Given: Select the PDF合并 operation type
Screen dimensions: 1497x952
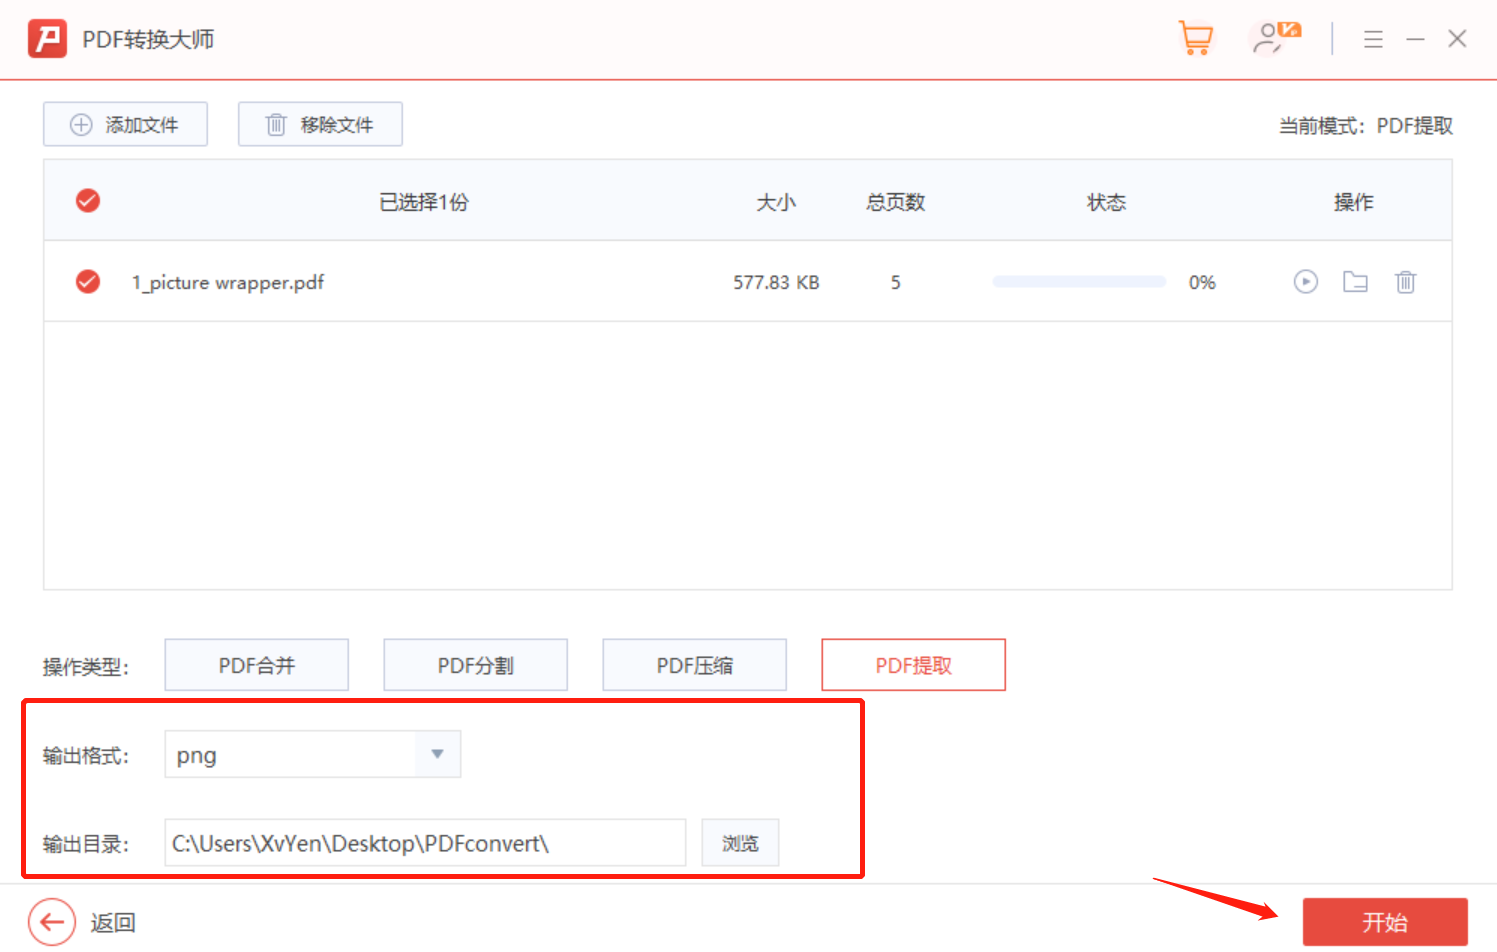Looking at the screenshot, I should pyautogui.click(x=257, y=665).
